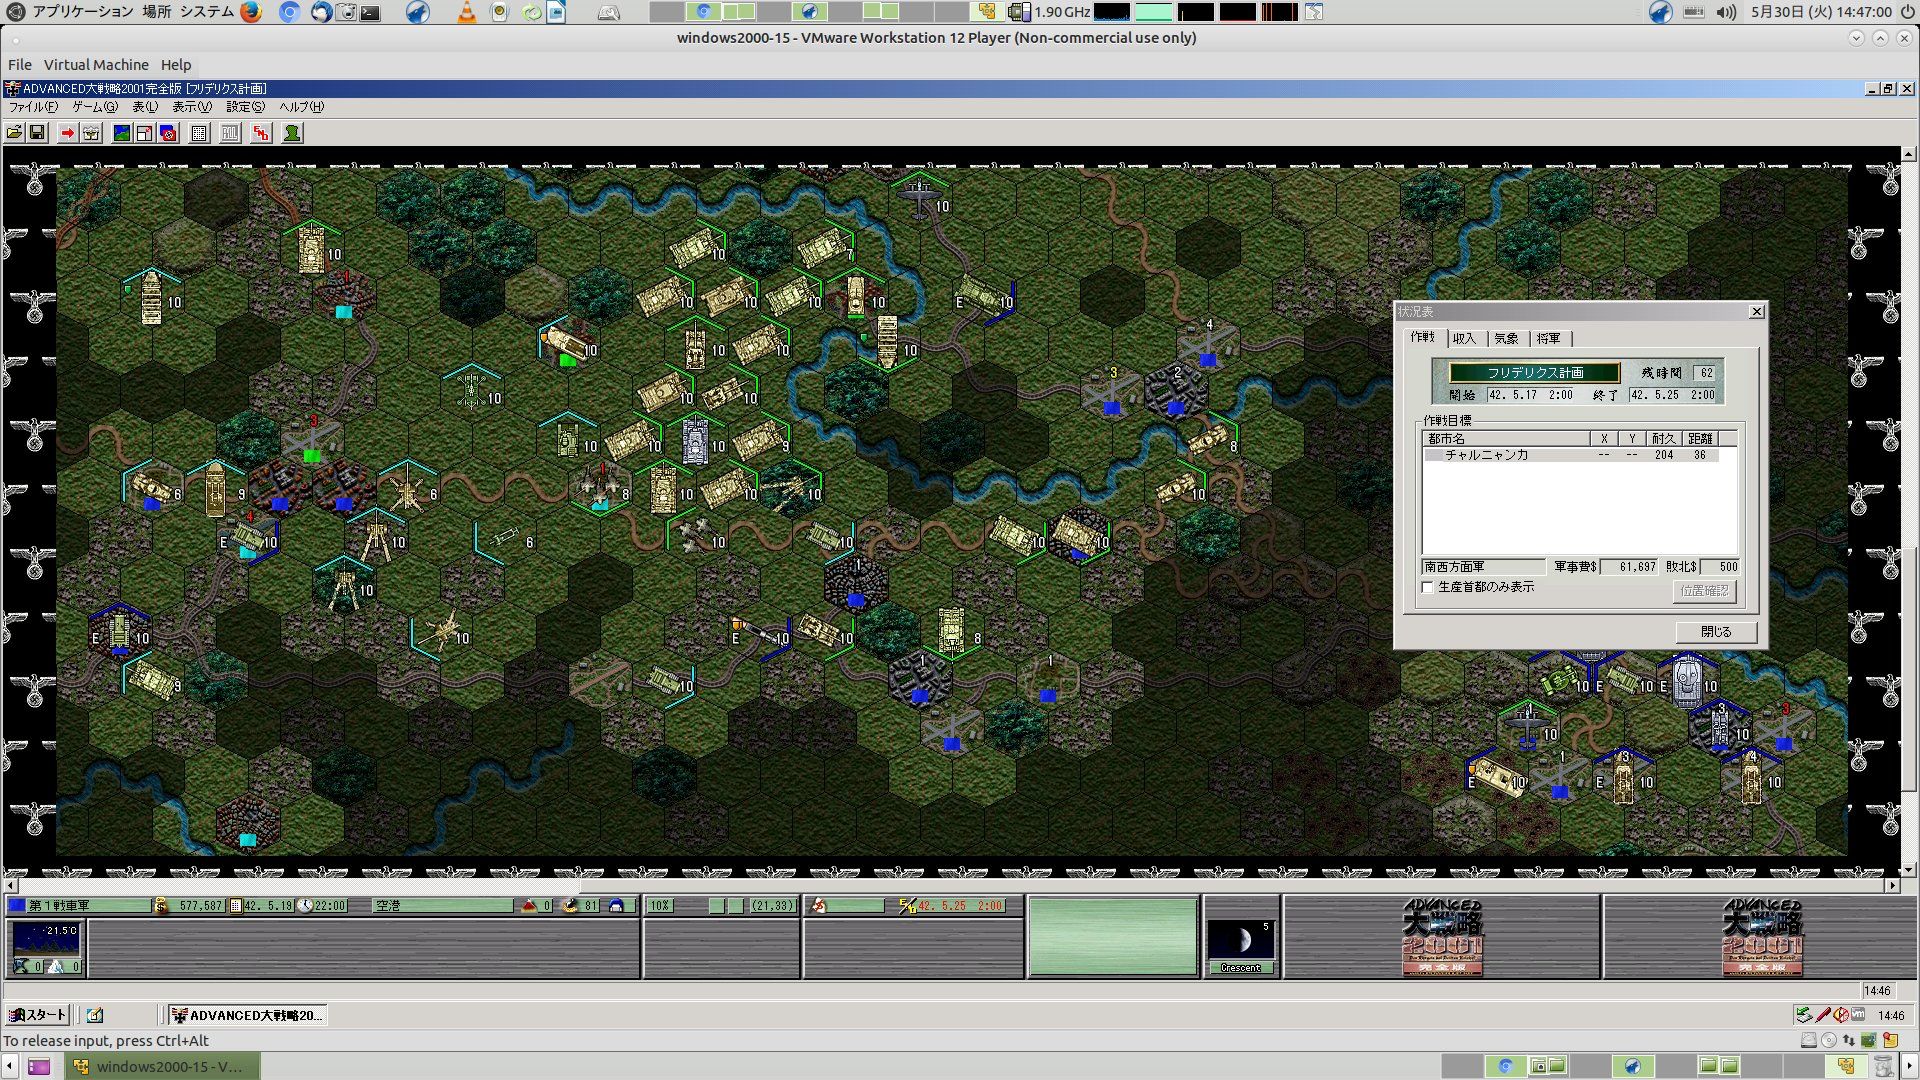The image size is (1920, 1080).
Task: Open the 設定(S) menu
Action: point(245,107)
